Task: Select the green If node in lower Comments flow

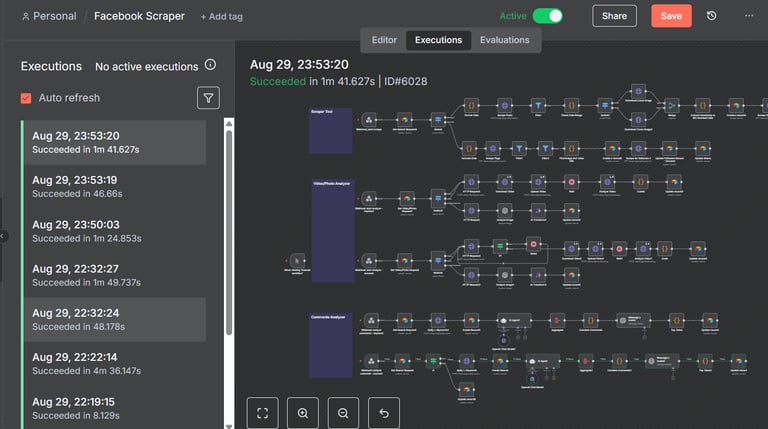Action: point(433,361)
